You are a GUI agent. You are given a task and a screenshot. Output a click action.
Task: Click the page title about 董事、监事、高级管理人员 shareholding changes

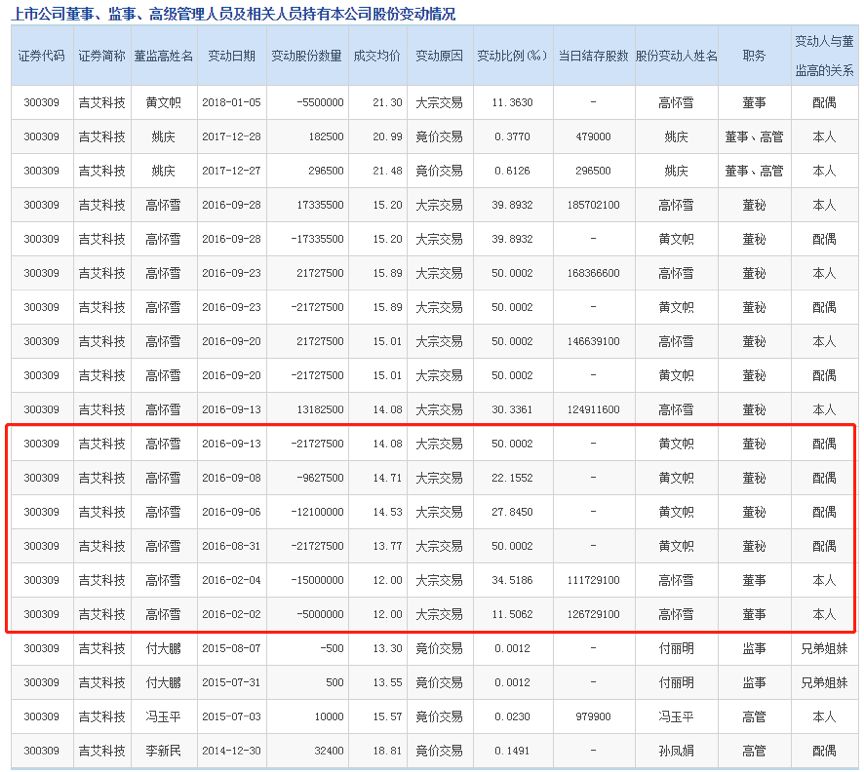coord(233,13)
